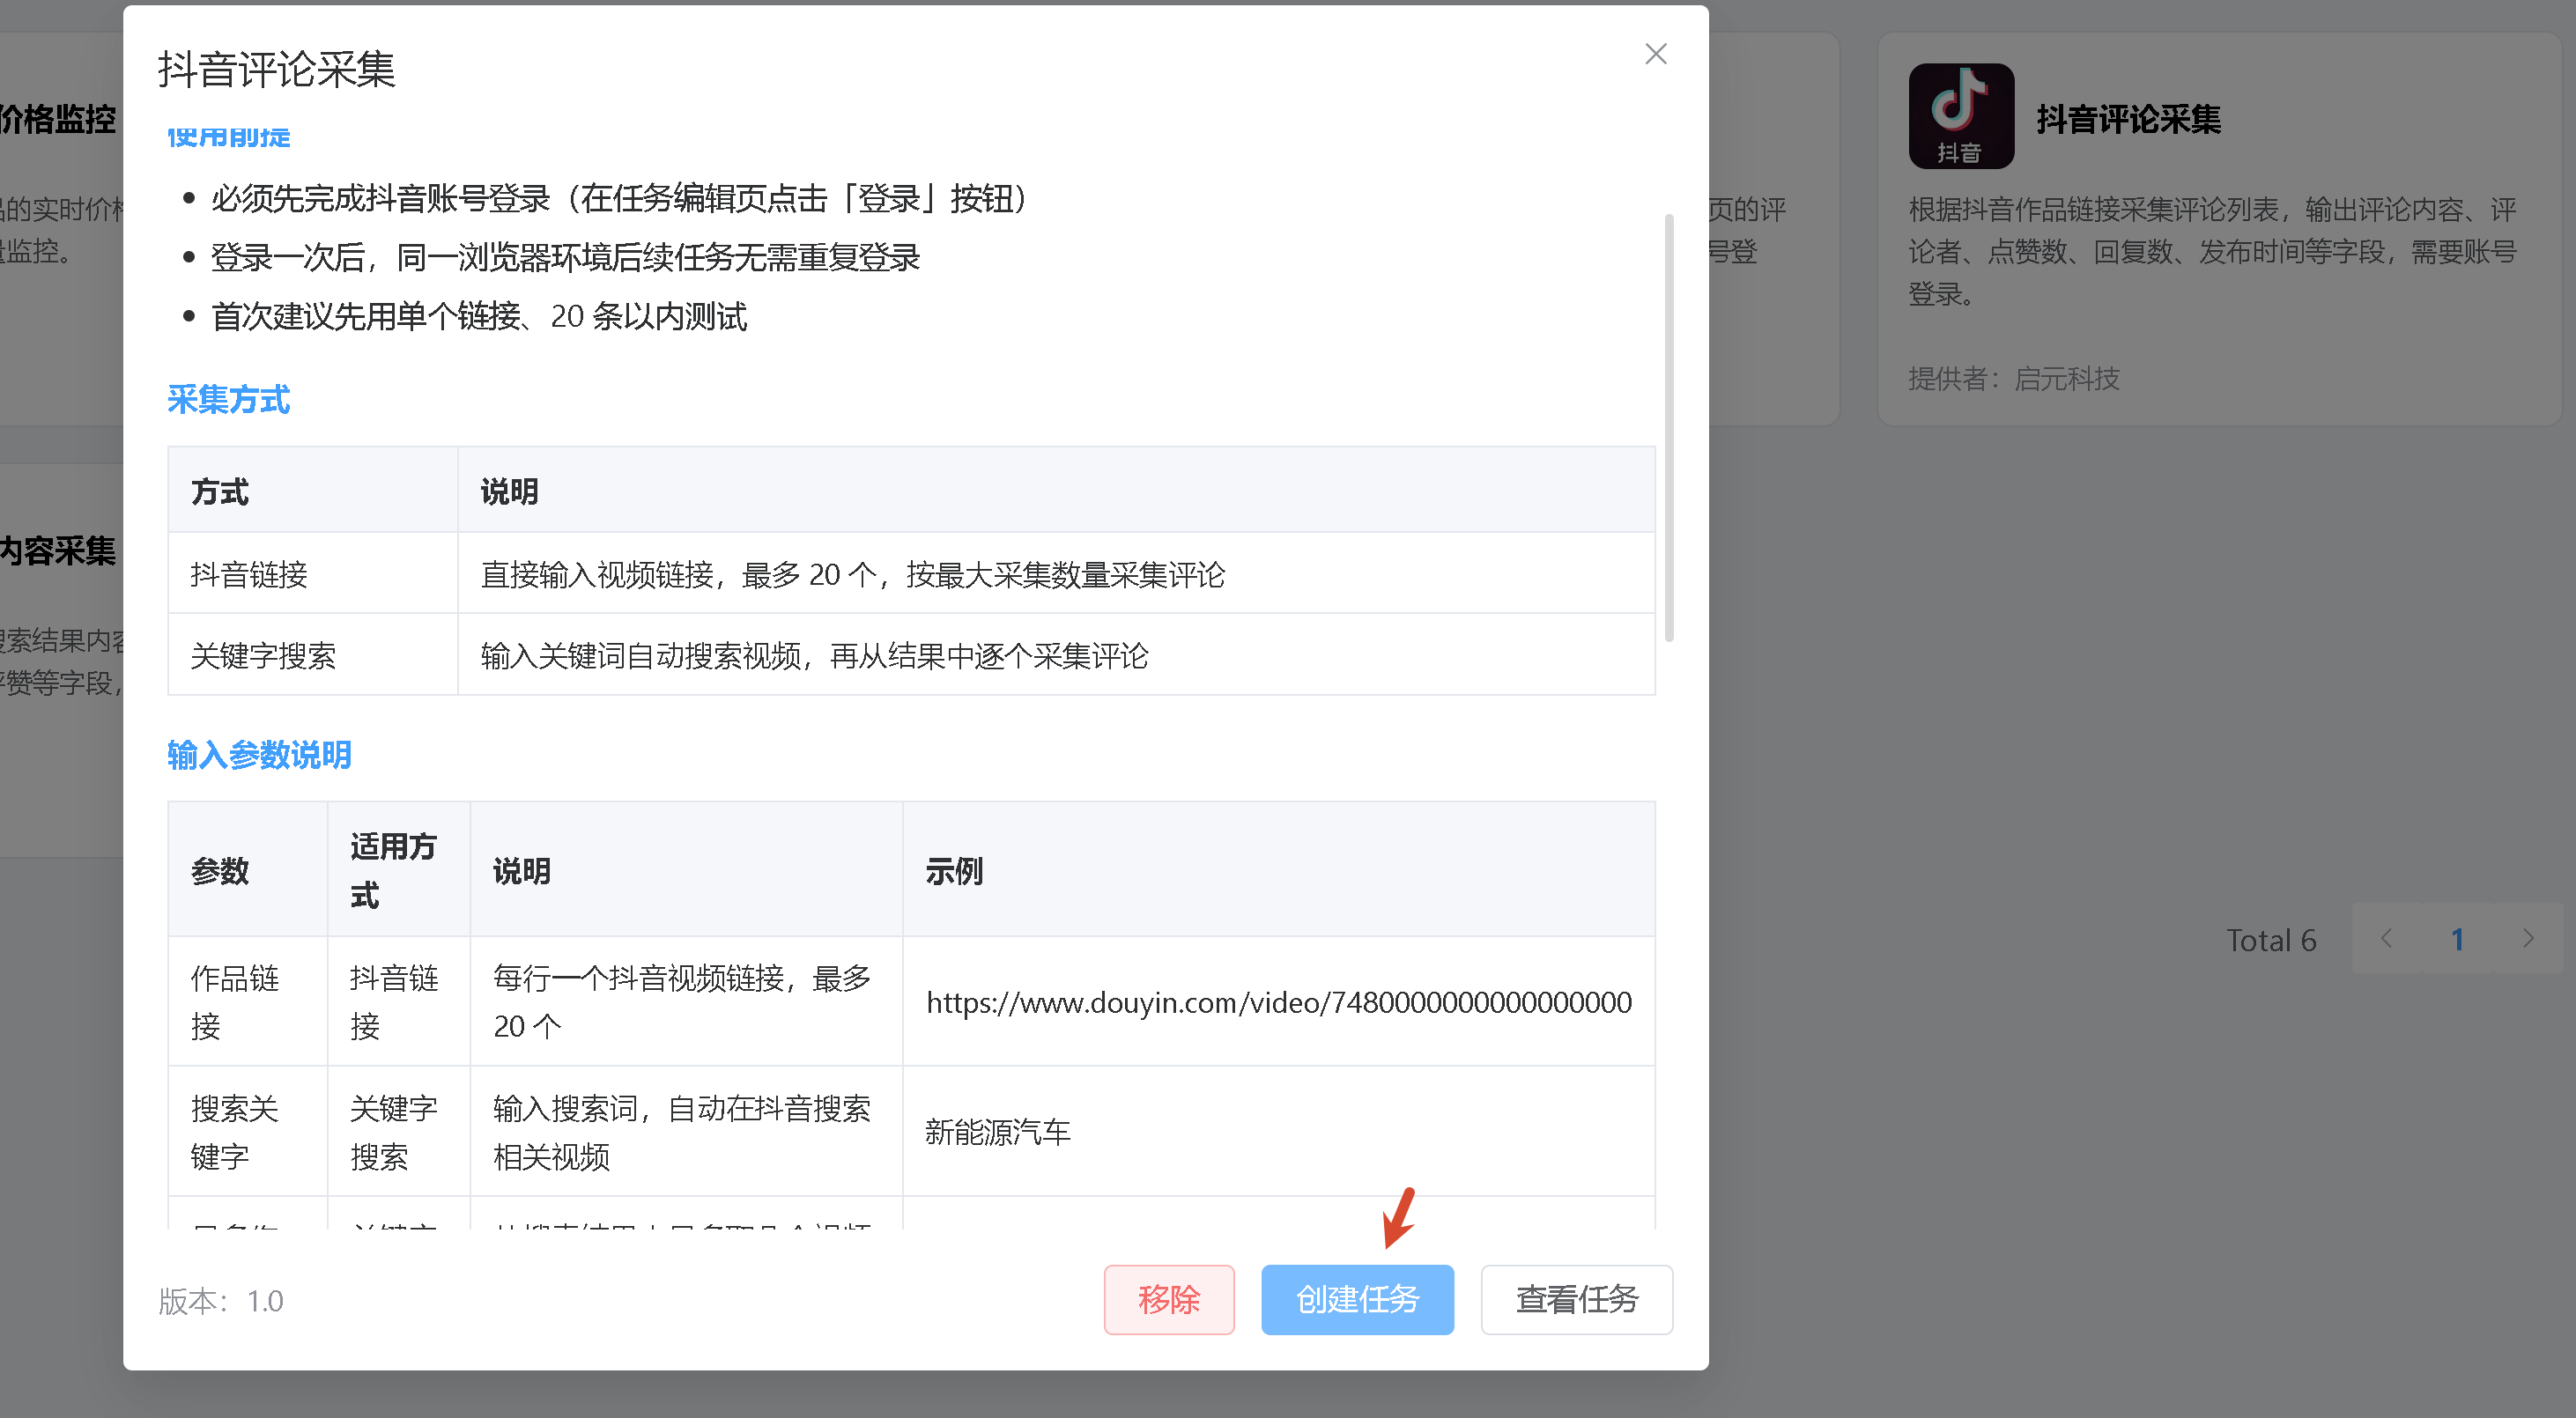Open 查看任务 button
This screenshot has height=1418, width=2576.
pos(1576,1299)
